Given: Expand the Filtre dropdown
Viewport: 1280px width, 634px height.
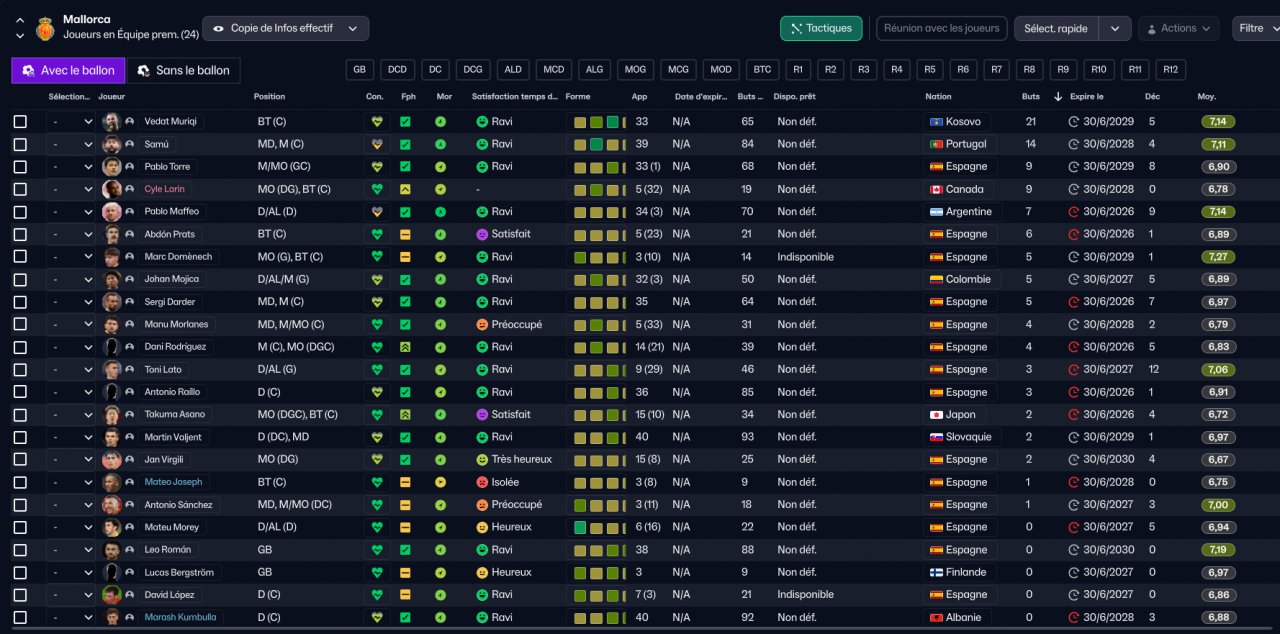Looking at the screenshot, I should tap(1256, 28).
